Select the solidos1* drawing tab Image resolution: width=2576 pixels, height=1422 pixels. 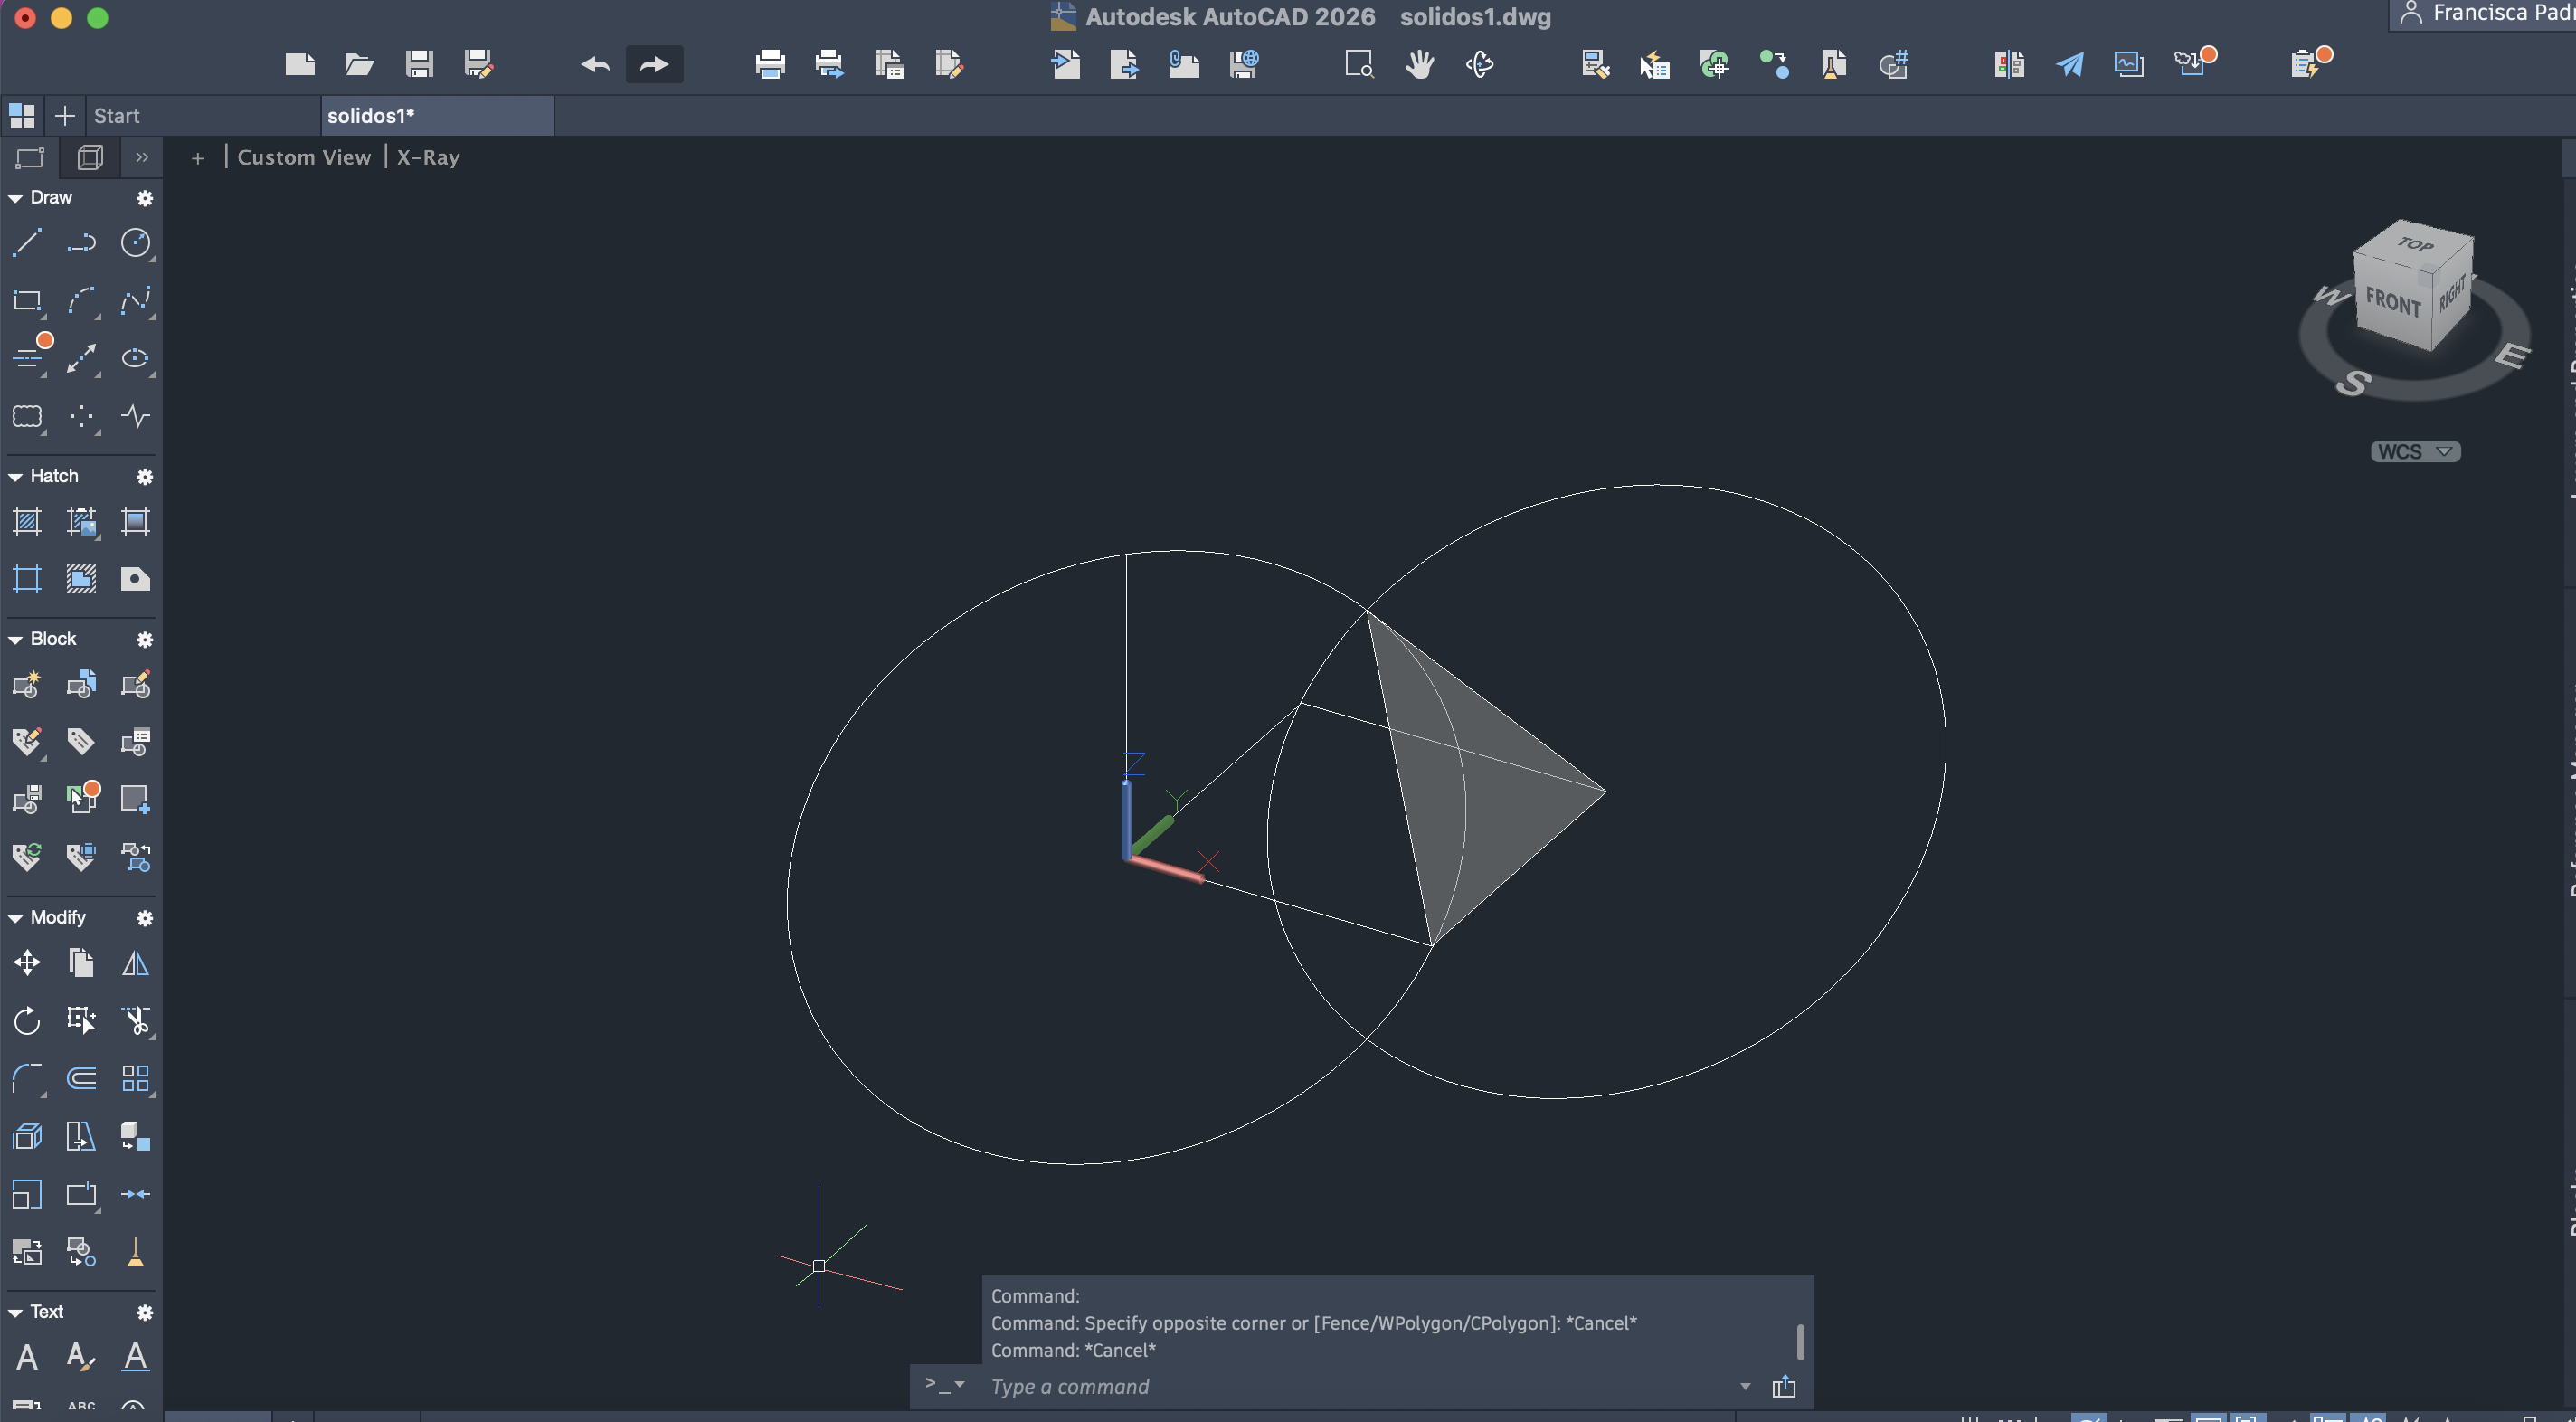371,116
